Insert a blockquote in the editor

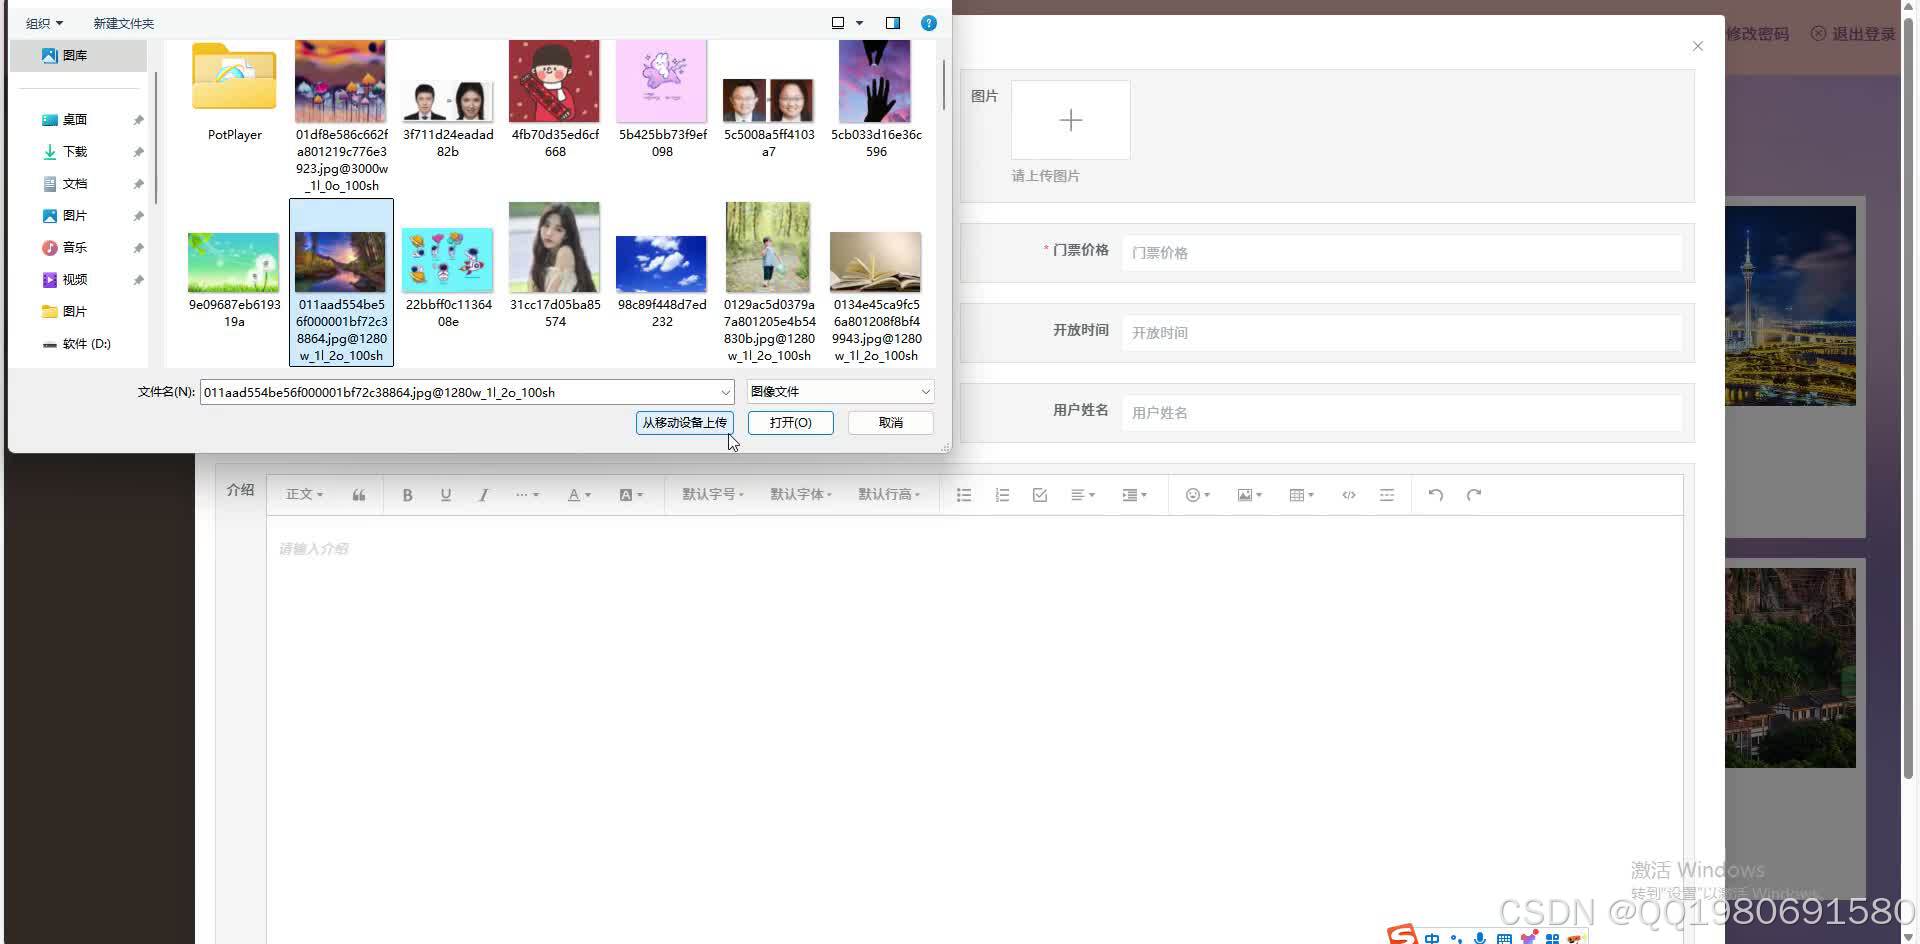(x=359, y=494)
